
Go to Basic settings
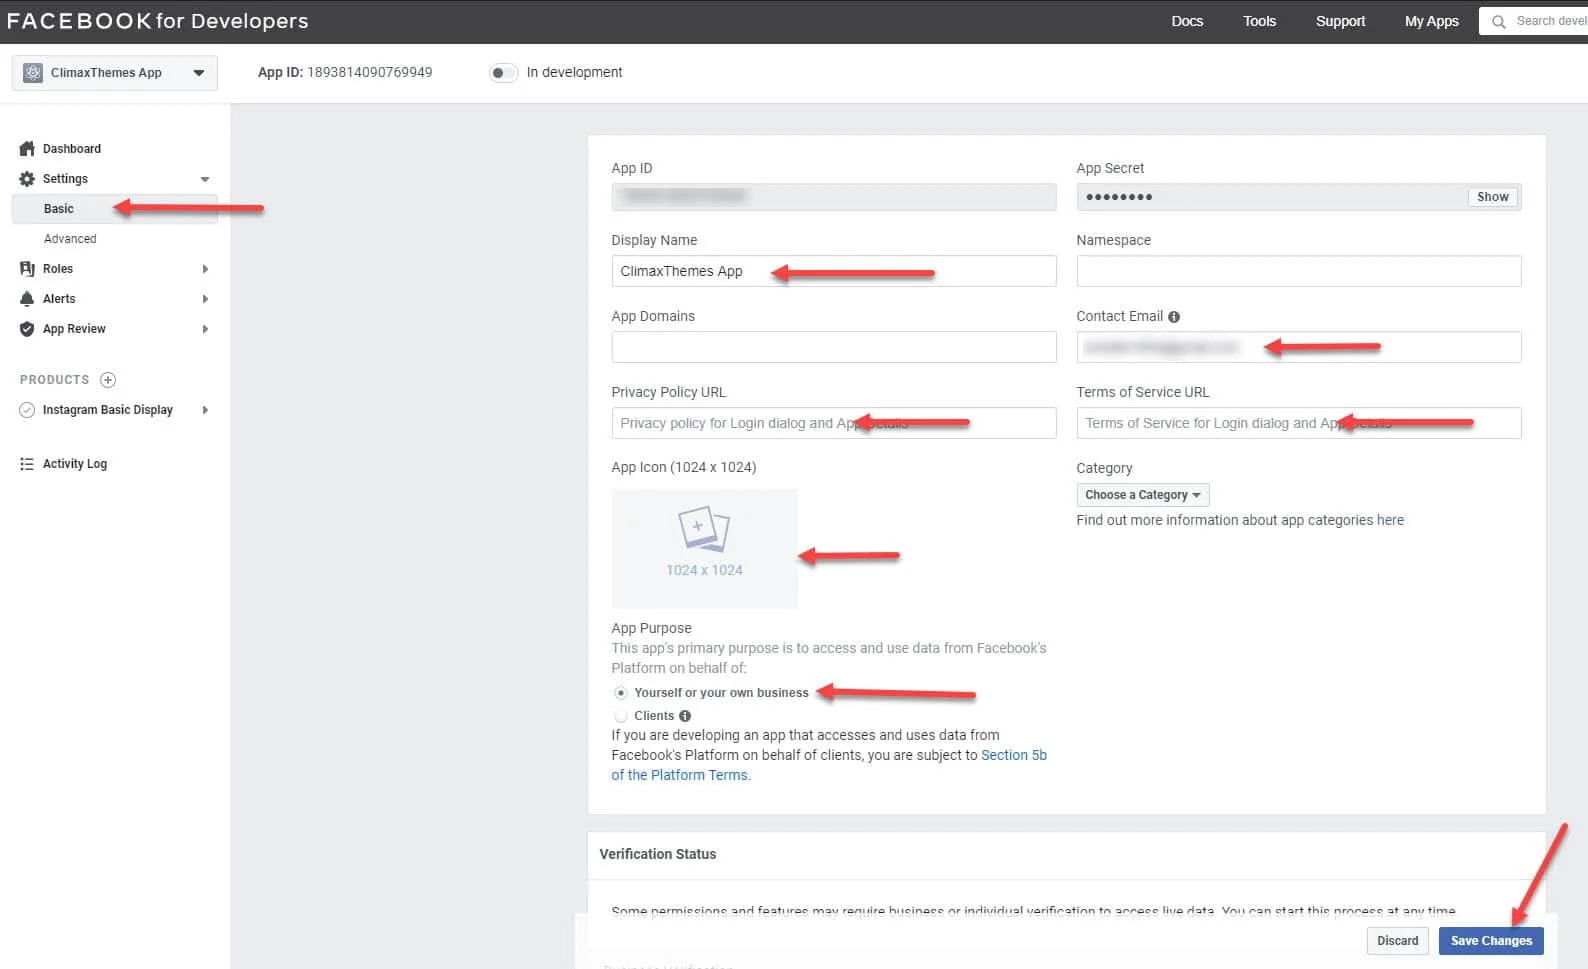pyautogui.click(x=115, y=209)
